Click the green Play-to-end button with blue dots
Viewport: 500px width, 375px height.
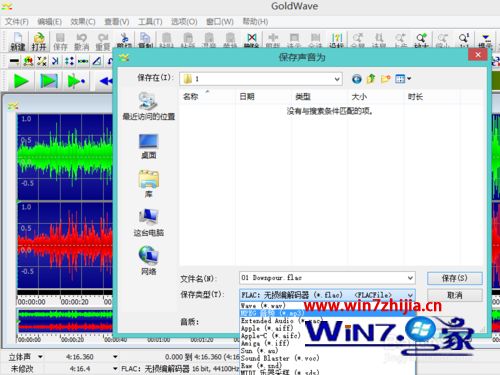tap(76, 81)
